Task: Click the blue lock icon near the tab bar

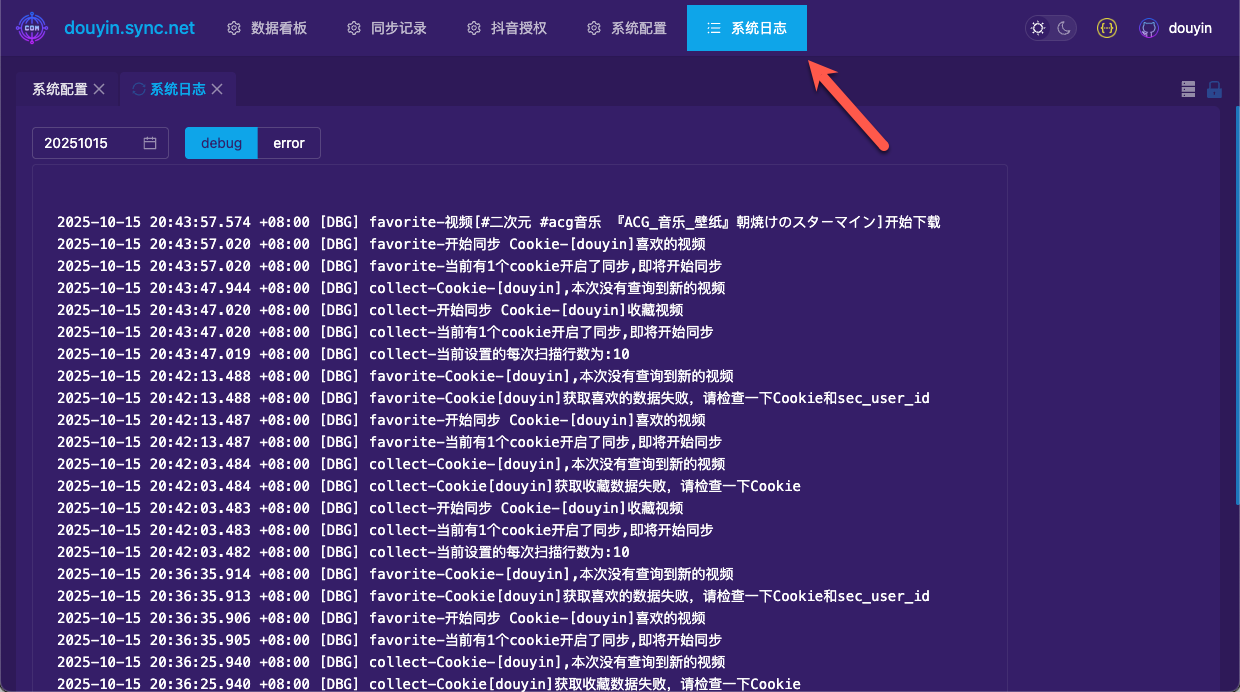Action: pyautogui.click(x=1214, y=89)
